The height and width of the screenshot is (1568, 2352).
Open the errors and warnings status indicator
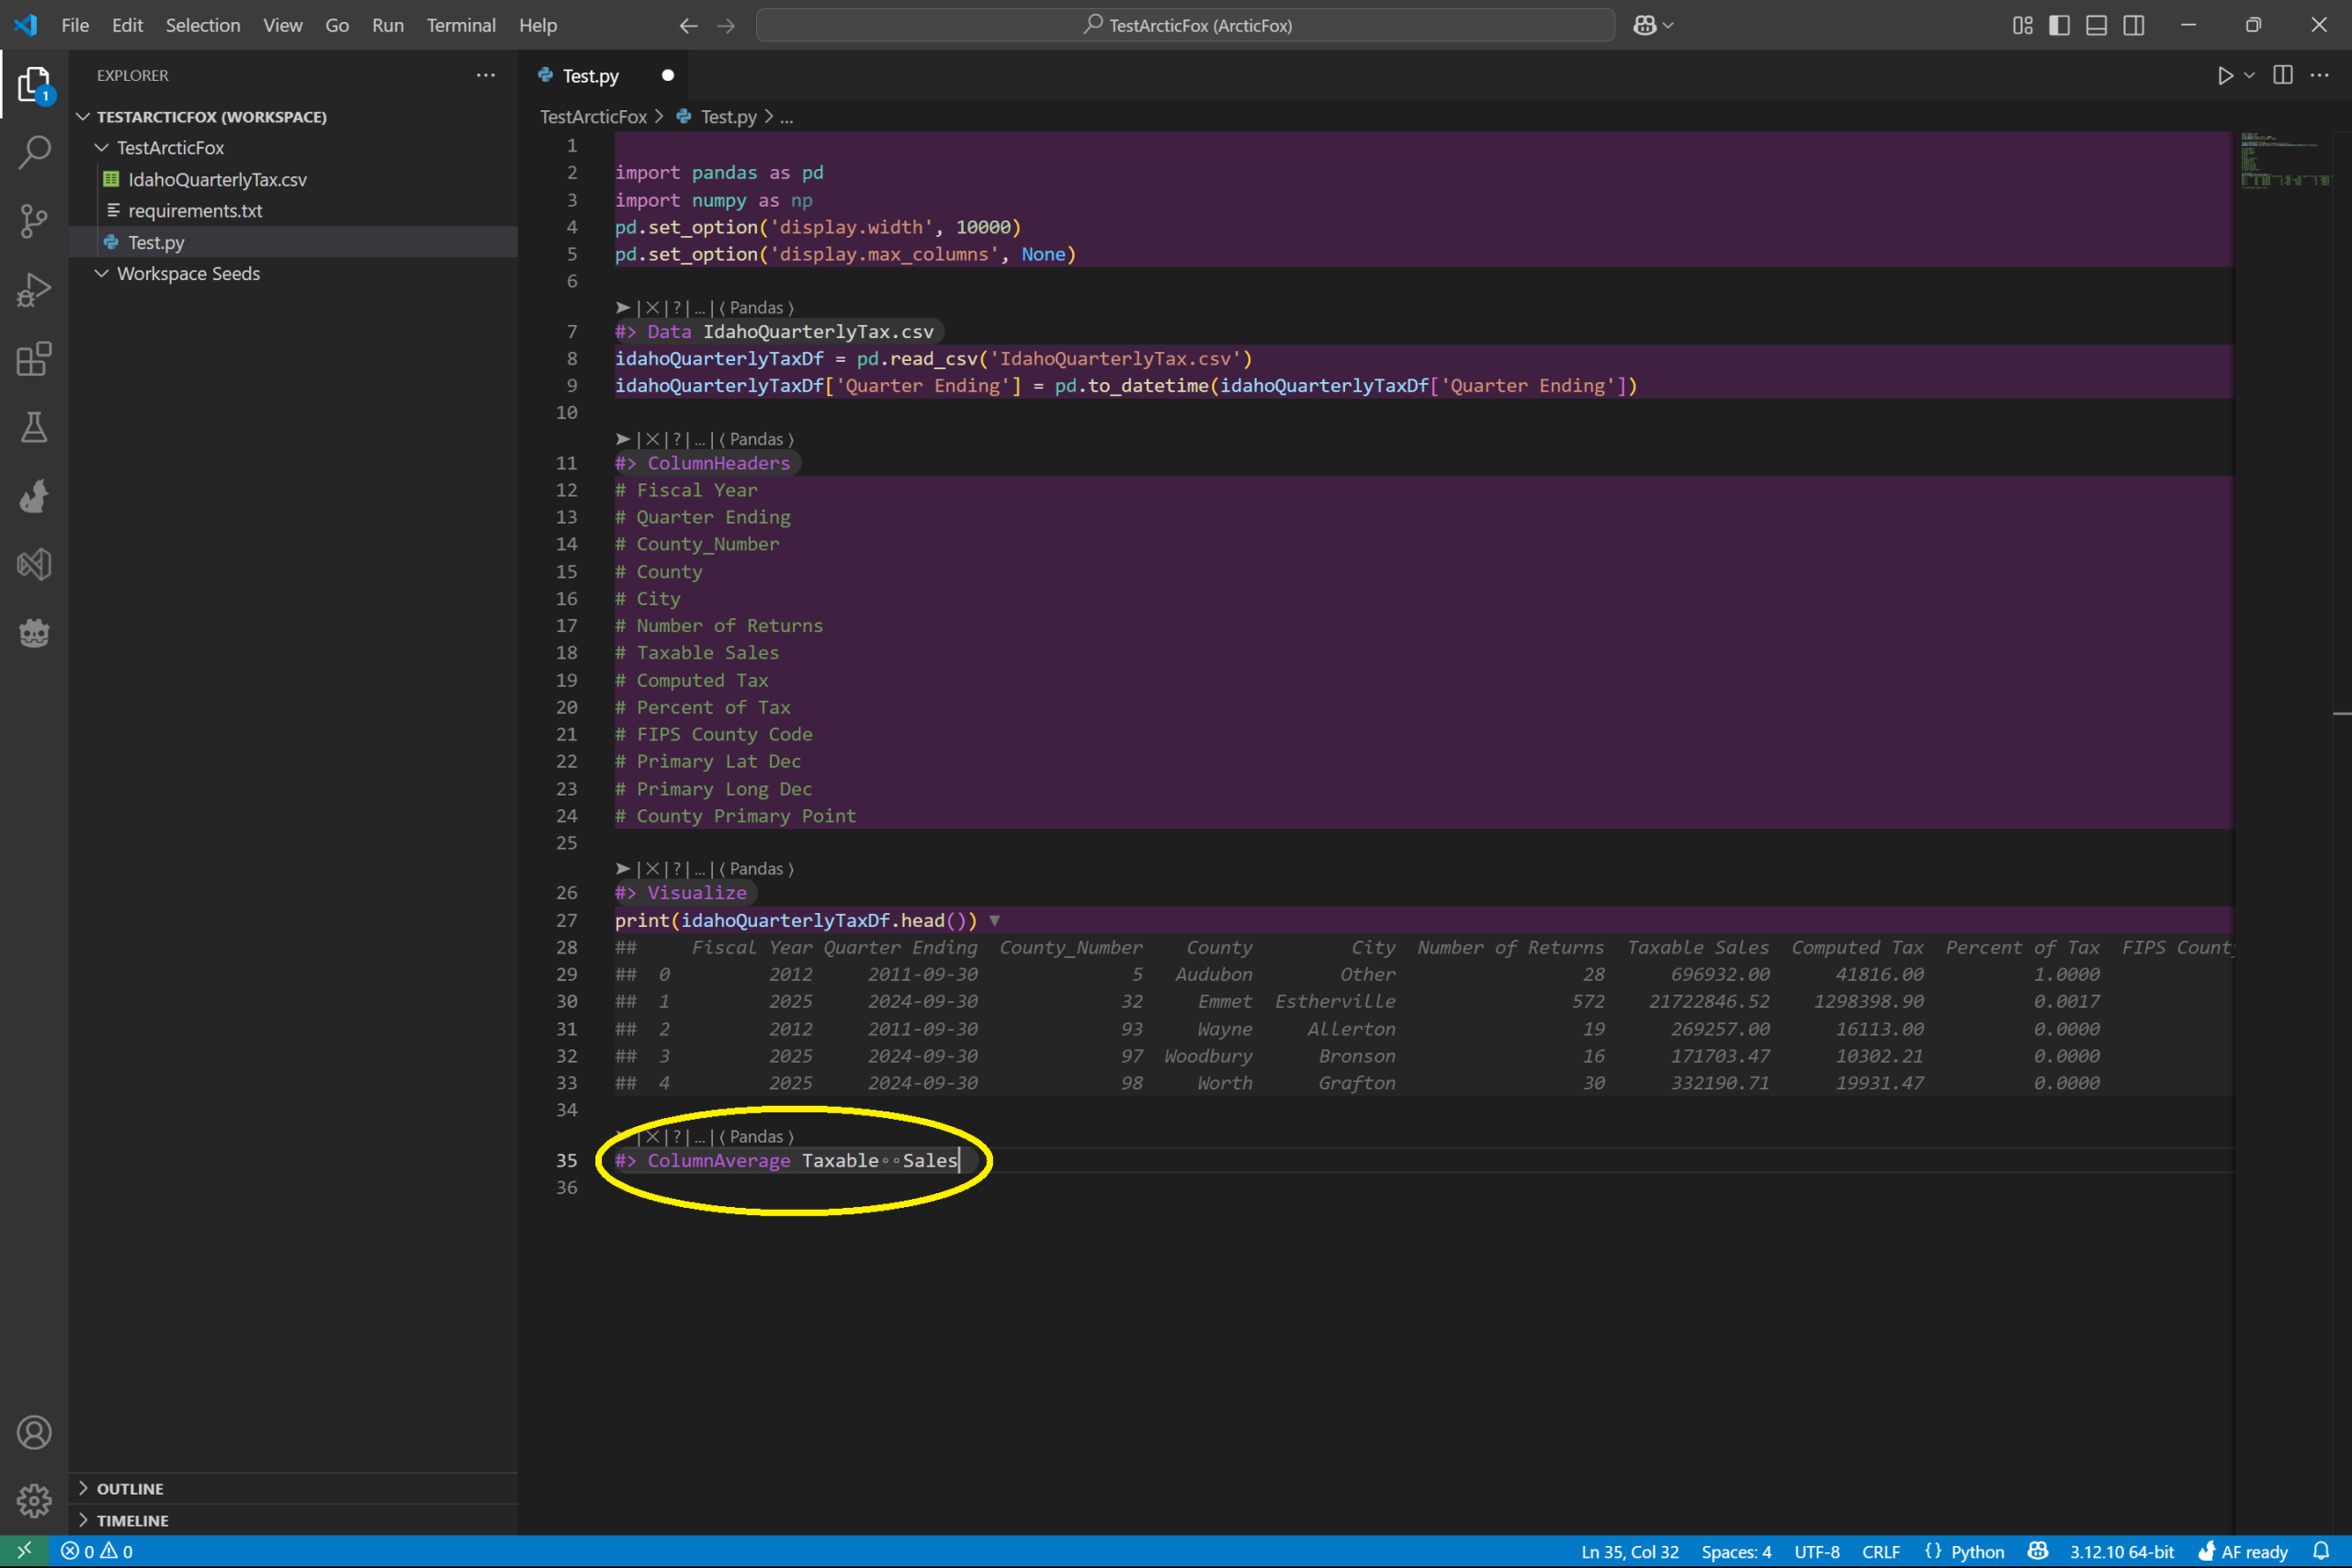(97, 1551)
